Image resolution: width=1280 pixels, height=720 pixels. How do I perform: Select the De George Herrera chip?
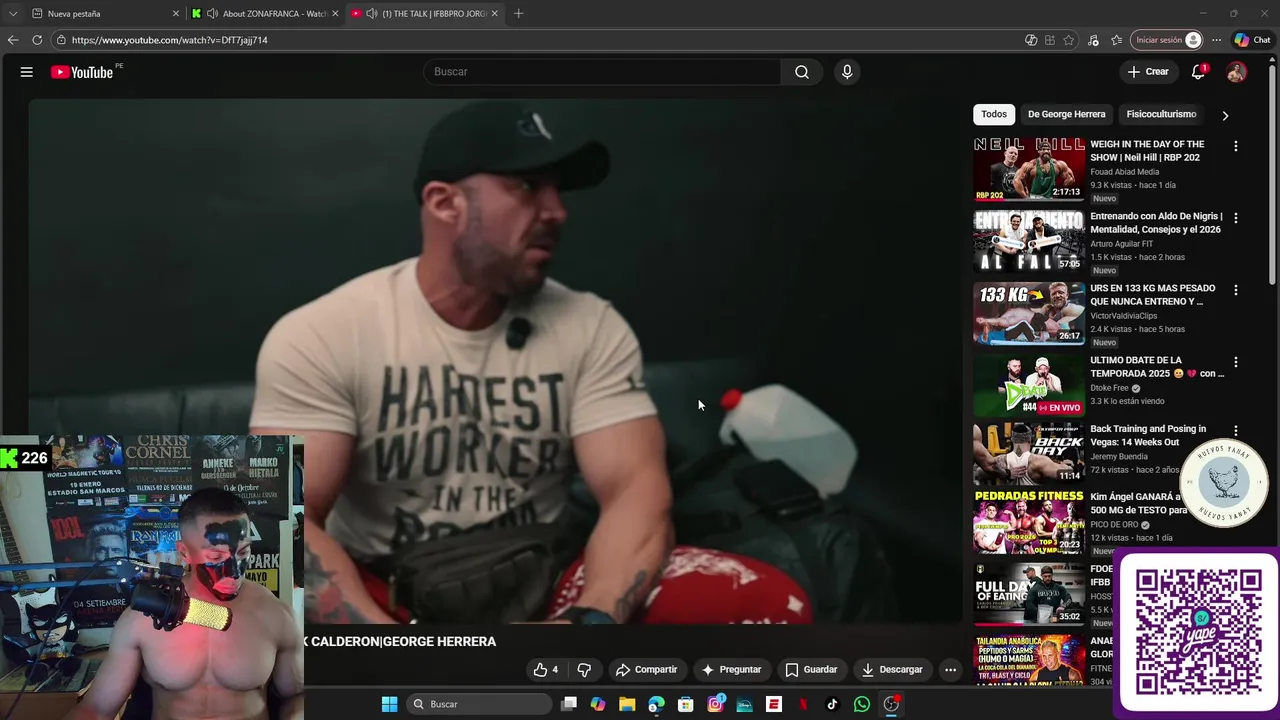(x=1066, y=114)
